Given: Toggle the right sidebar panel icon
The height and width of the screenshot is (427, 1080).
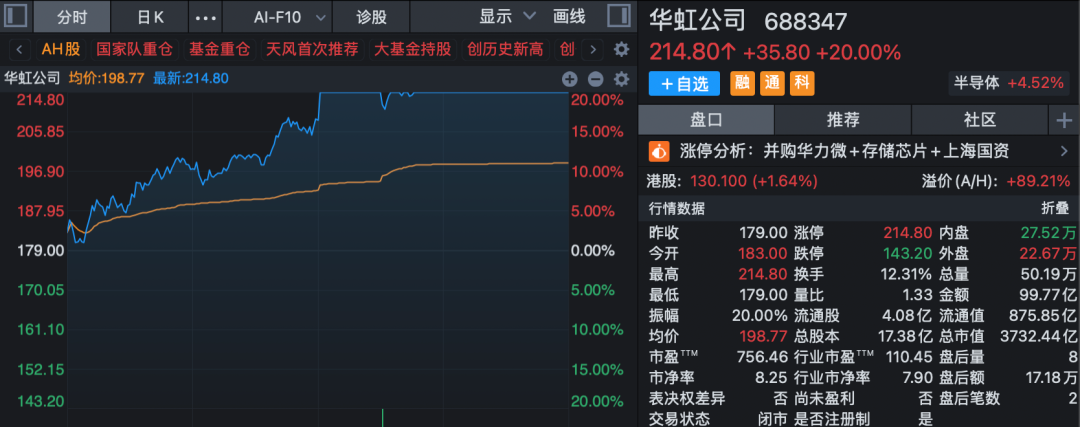Looking at the screenshot, I should pos(619,17).
